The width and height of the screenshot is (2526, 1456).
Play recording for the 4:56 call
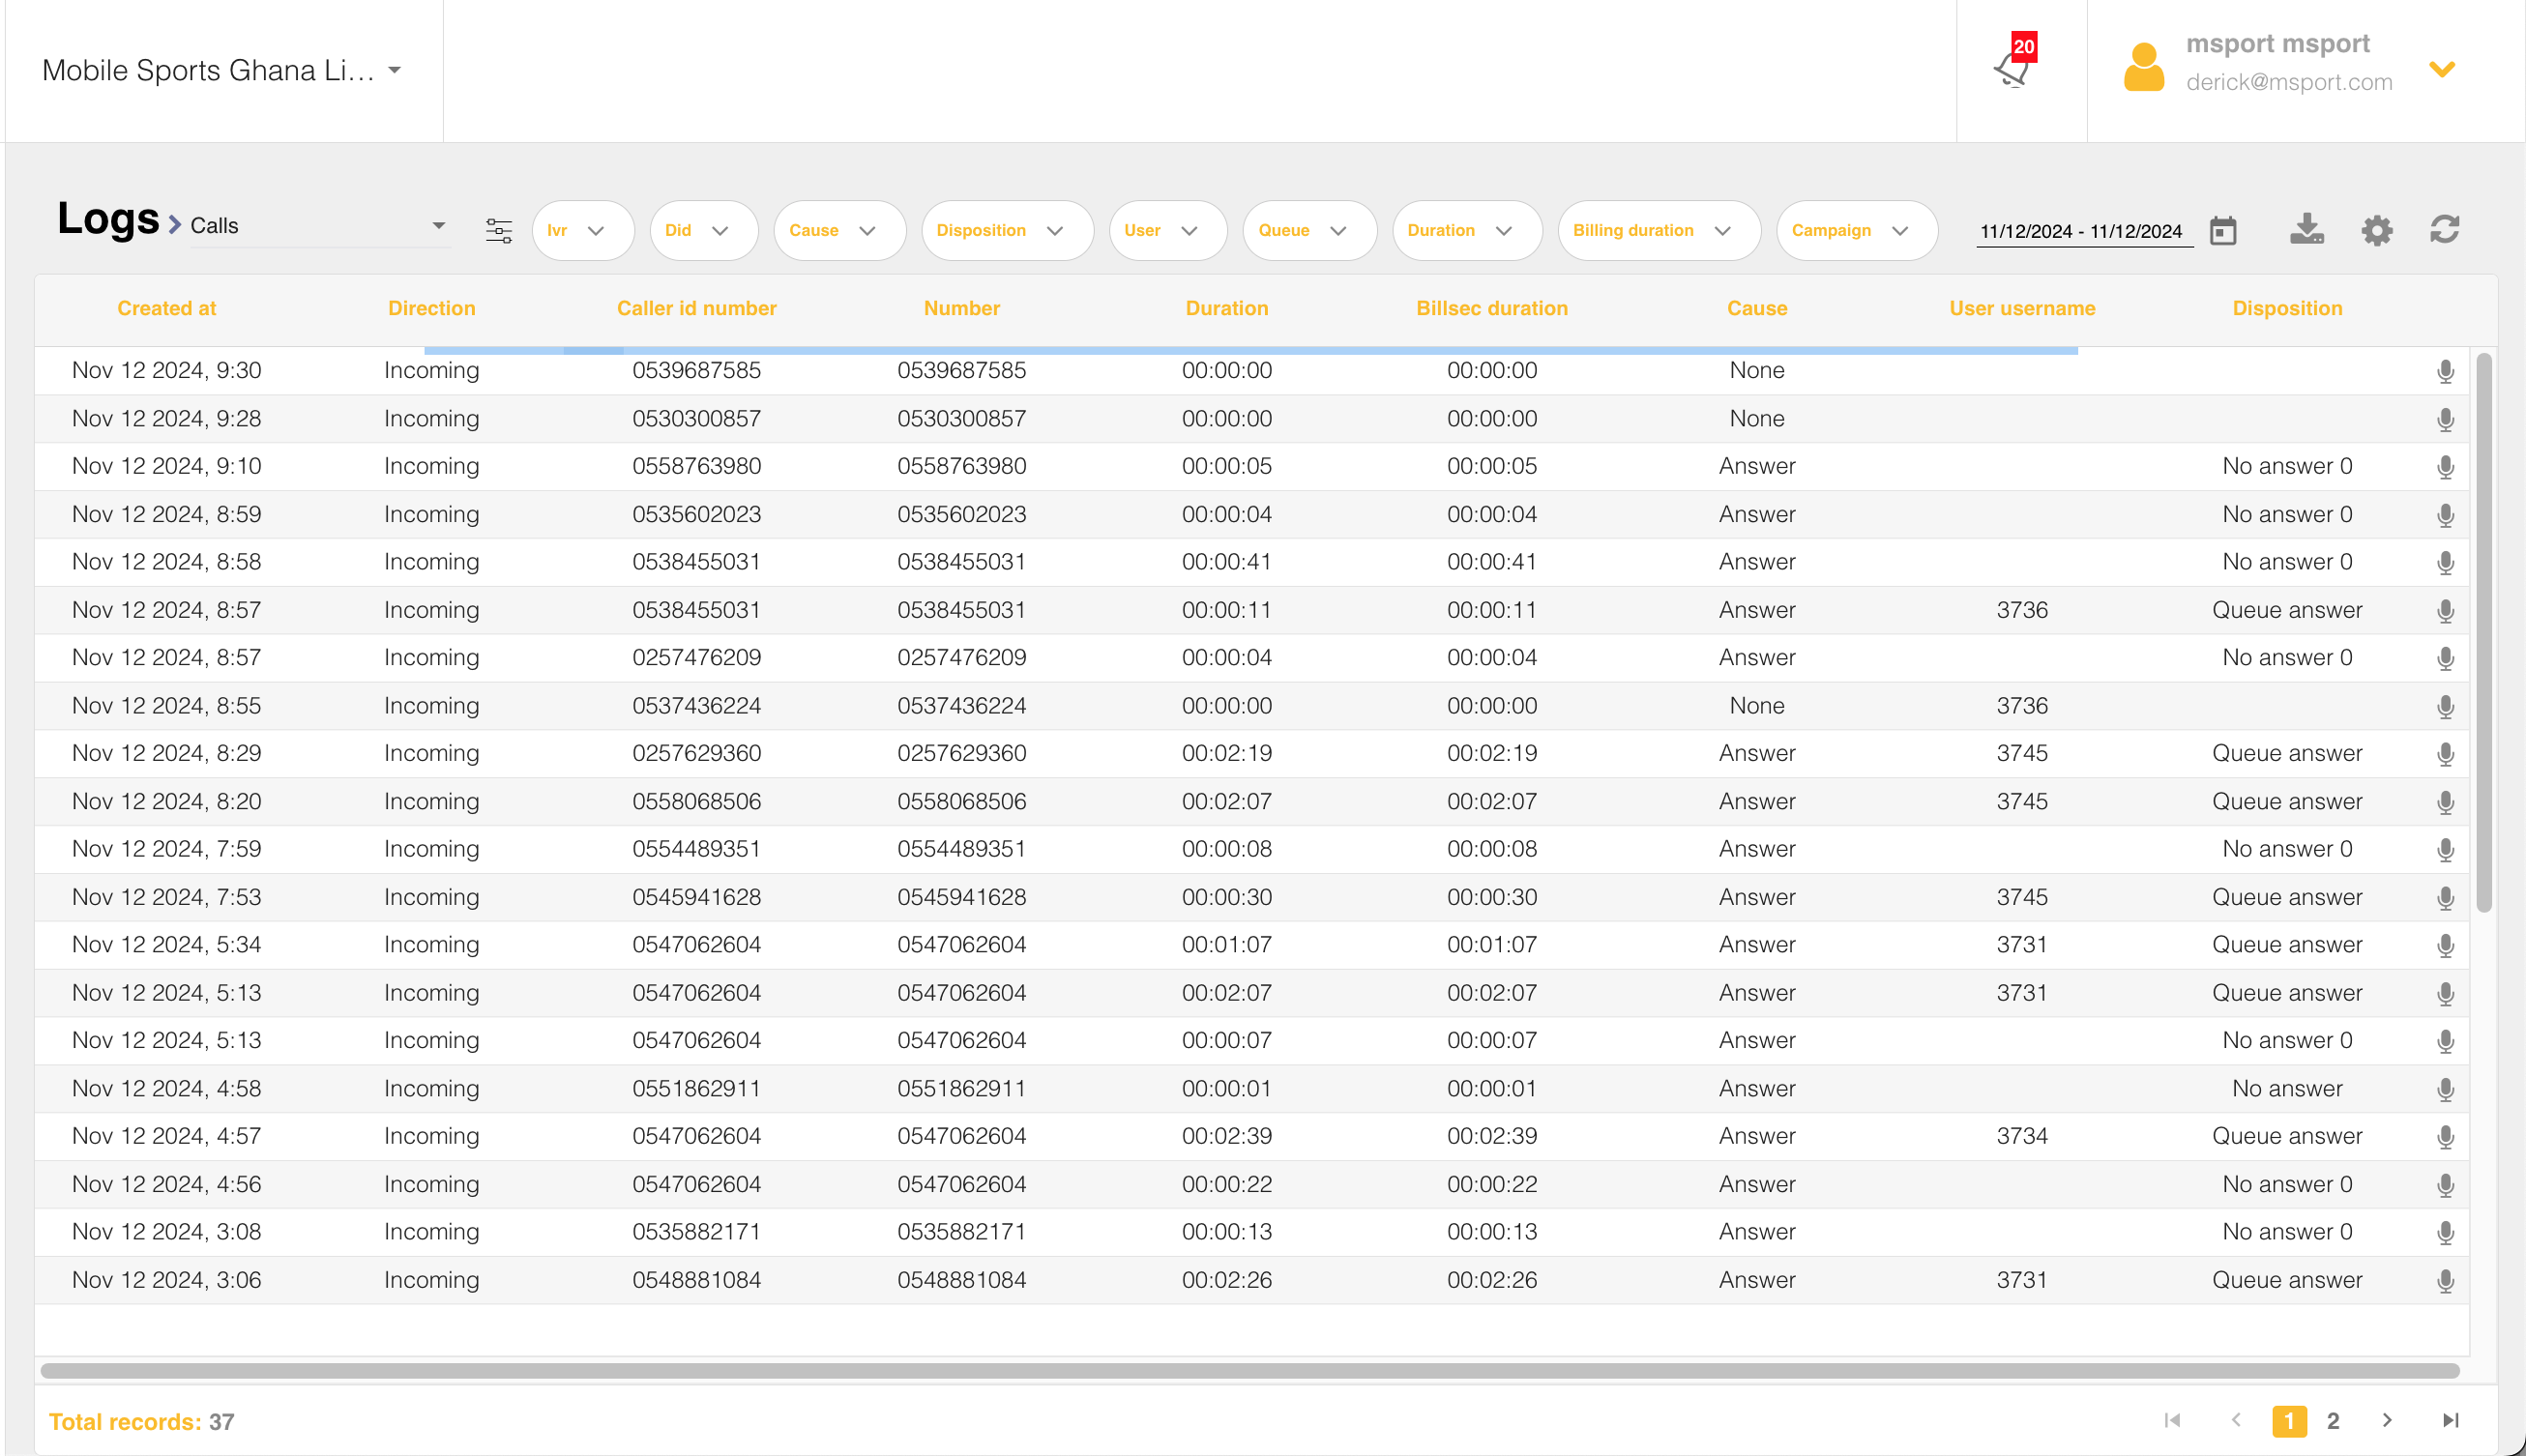[x=2445, y=1185]
